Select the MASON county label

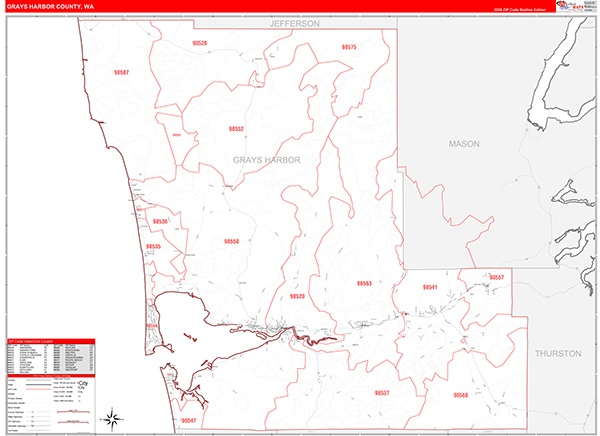tap(464, 144)
